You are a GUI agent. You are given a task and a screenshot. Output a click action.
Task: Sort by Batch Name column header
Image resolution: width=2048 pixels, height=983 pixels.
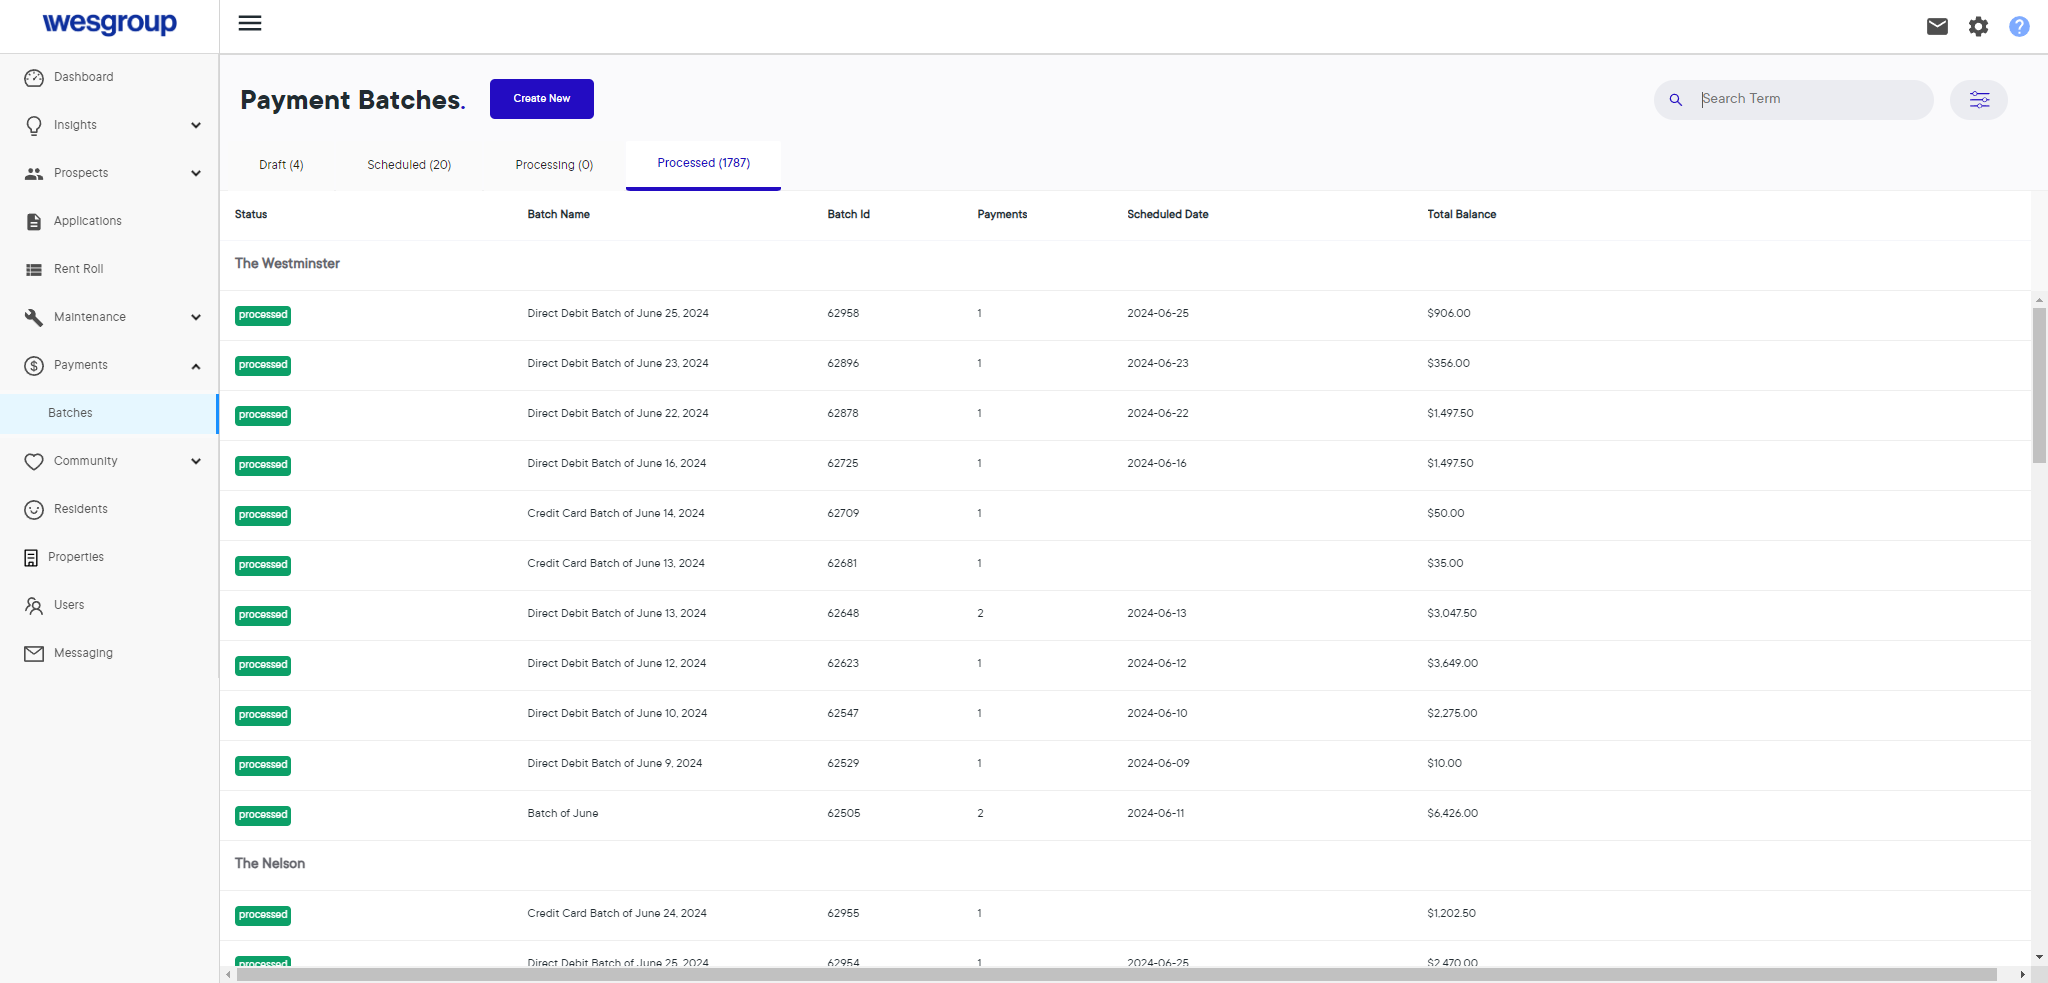tap(558, 214)
